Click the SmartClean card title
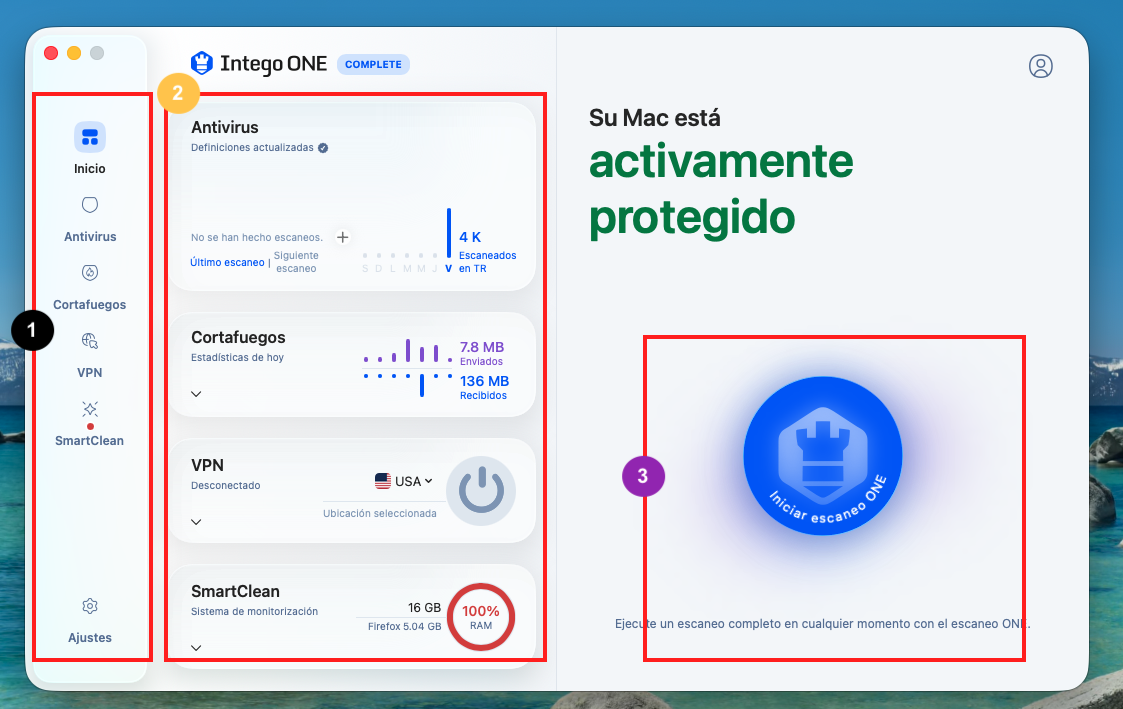The height and width of the screenshot is (709, 1123). (x=236, y=592)
